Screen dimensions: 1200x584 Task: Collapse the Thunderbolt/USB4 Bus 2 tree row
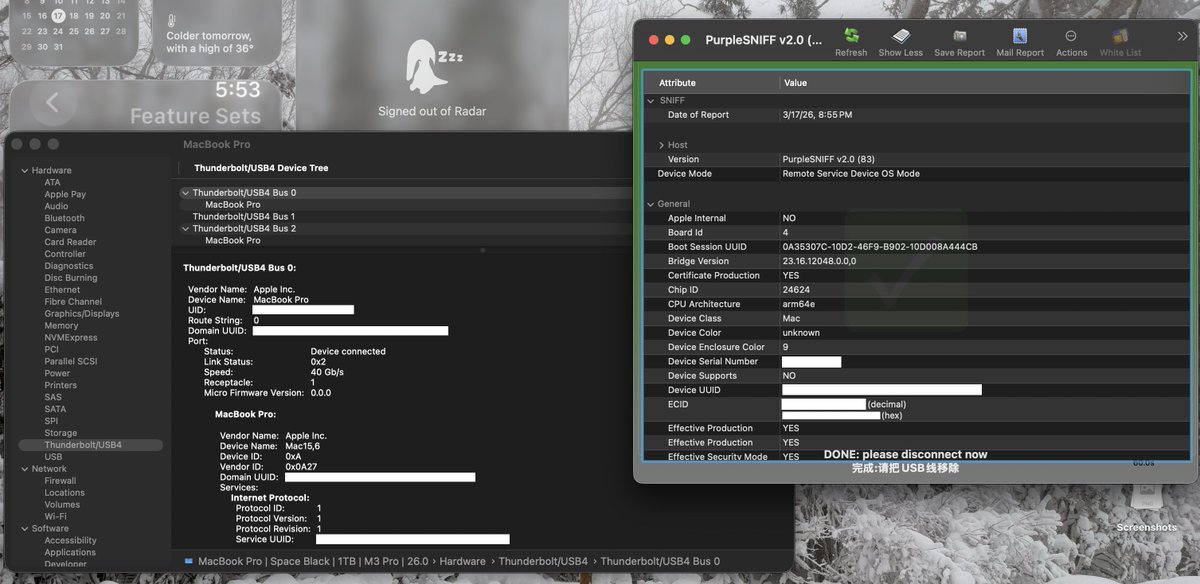[x=186, y=229]
